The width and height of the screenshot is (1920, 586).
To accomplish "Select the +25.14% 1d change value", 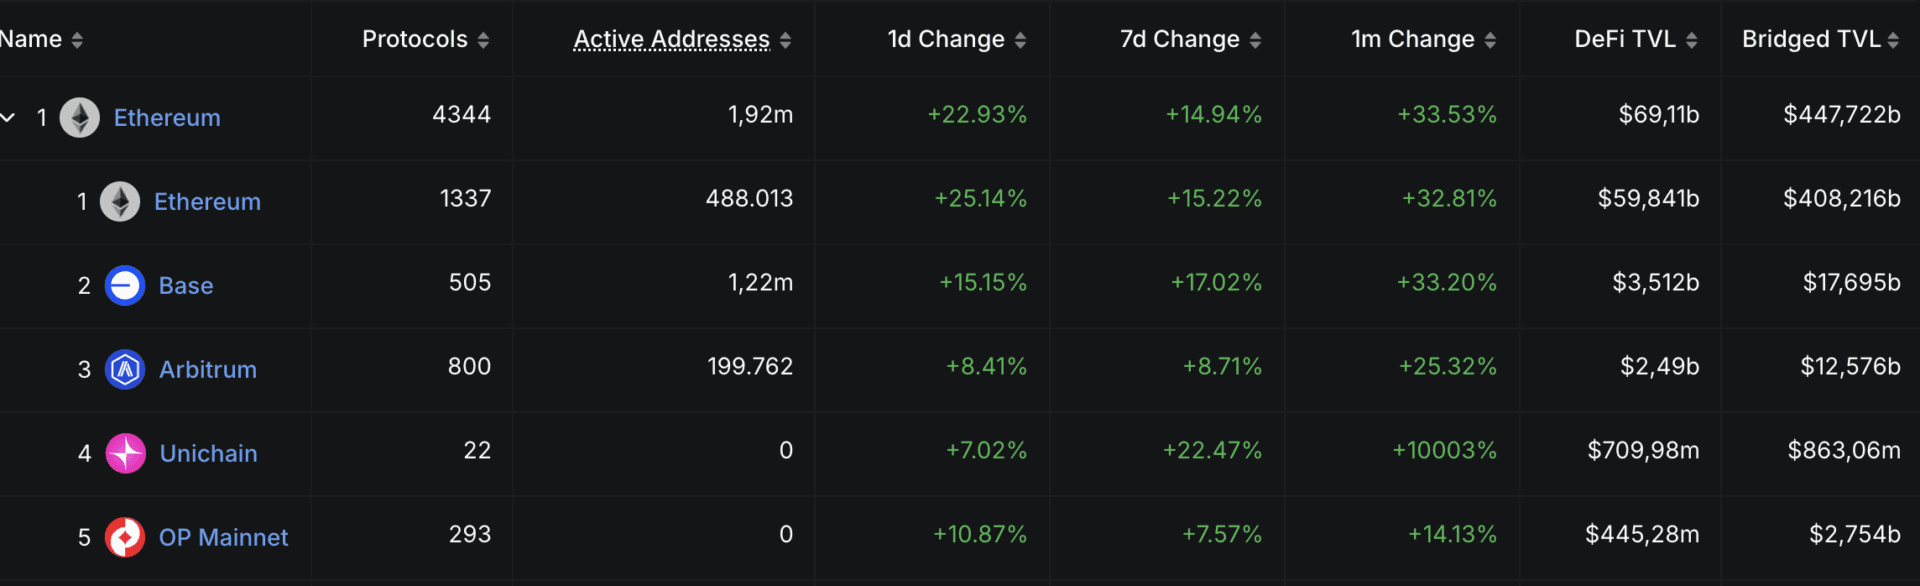I will tap(980, 199).
